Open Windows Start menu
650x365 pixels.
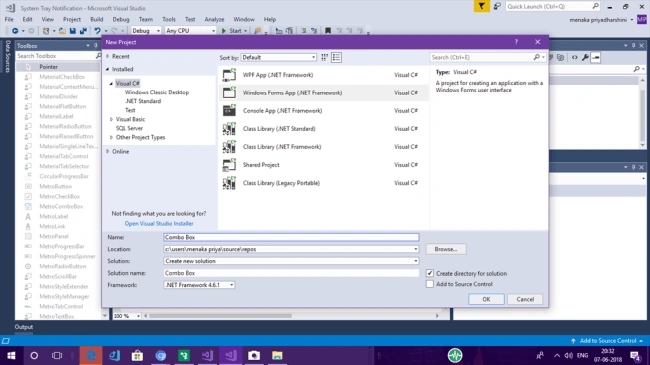tap(11, 355)
